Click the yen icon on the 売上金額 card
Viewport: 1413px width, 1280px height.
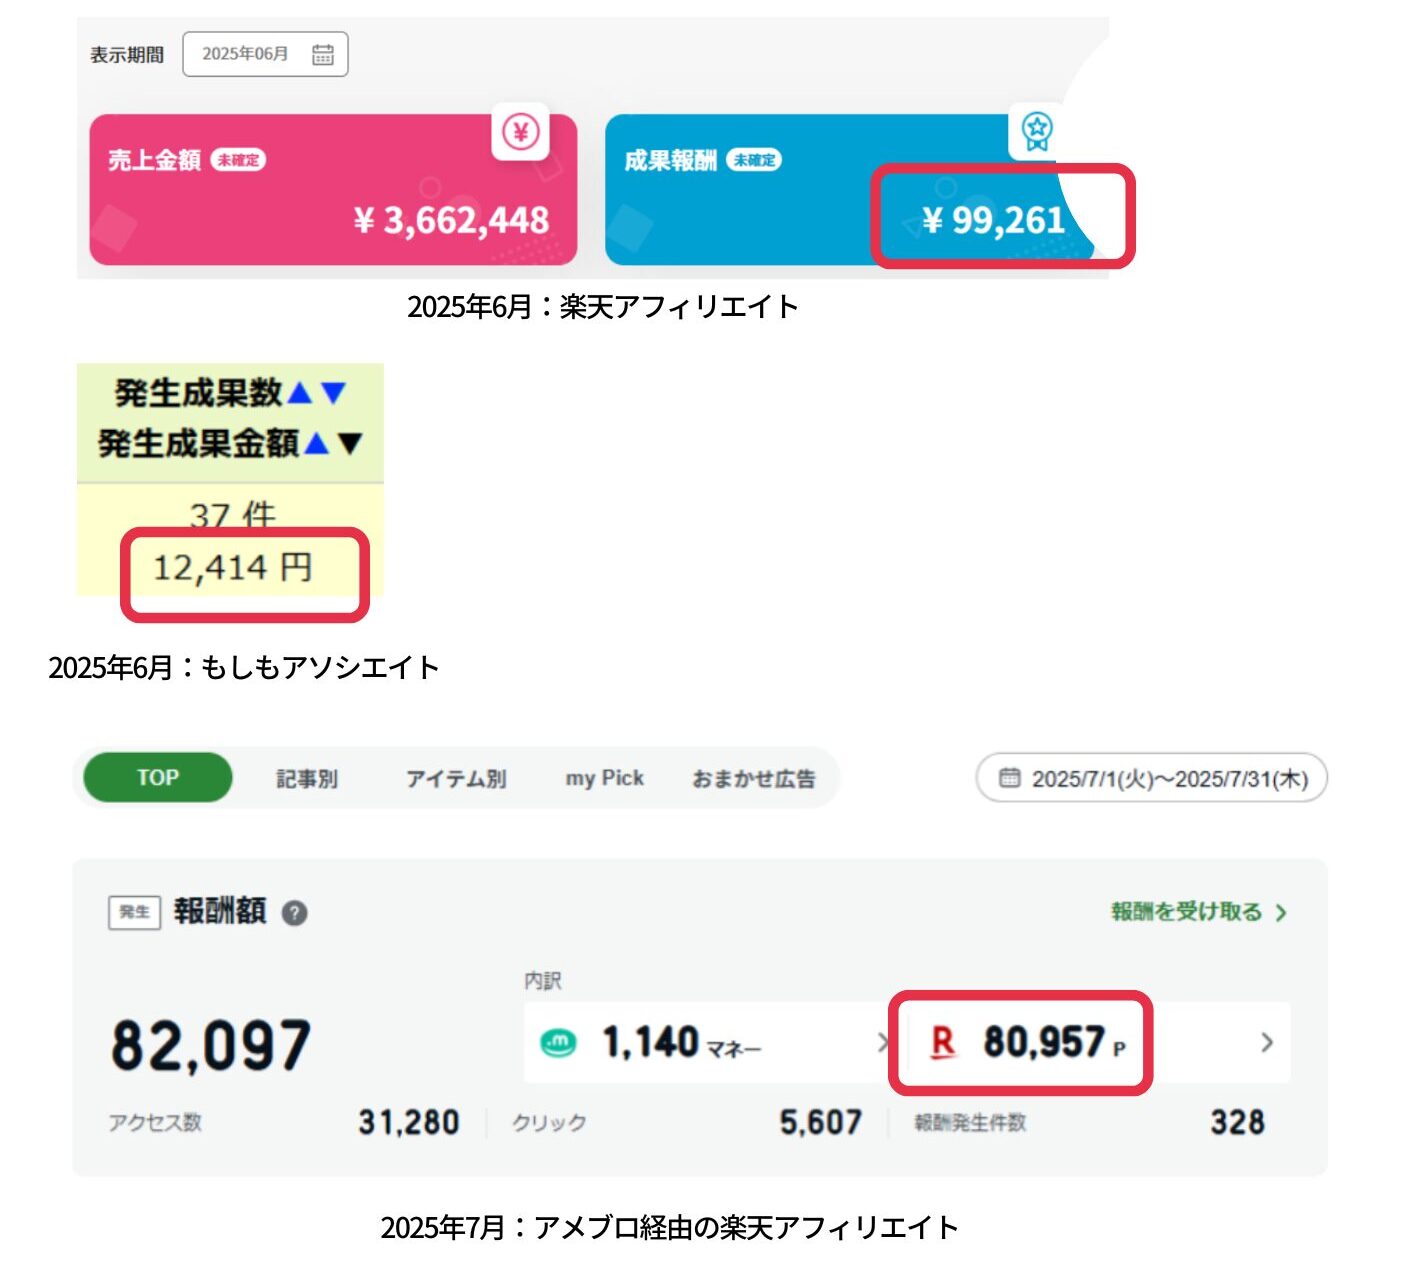[x=520, y=131]
